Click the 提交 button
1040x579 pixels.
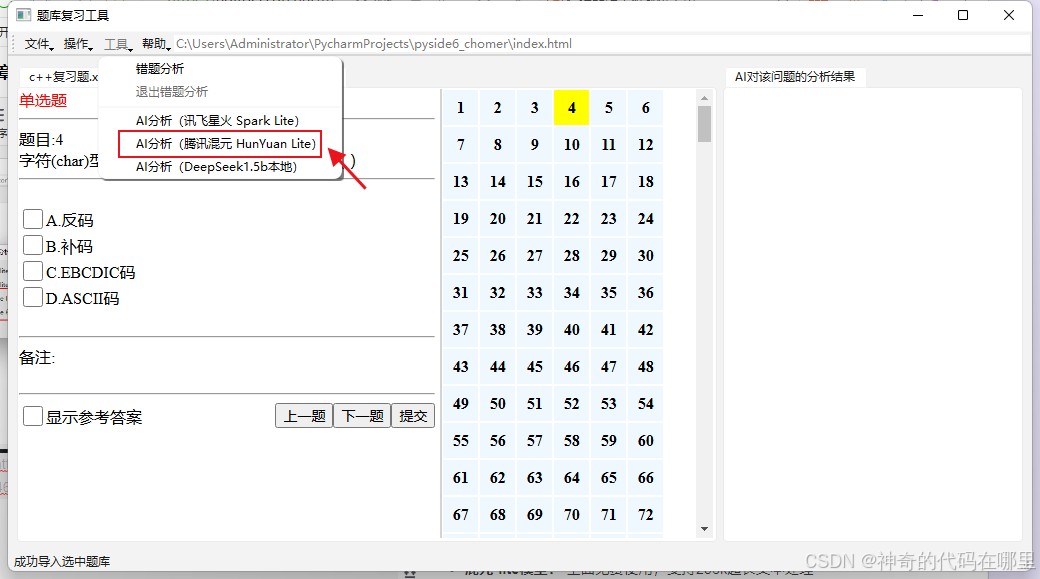[x=413, y=416]
